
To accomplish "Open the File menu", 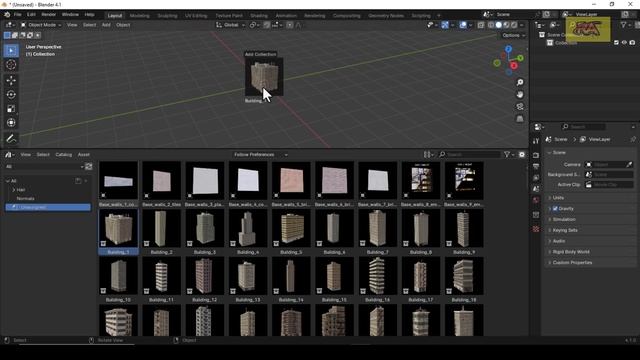I will [18, 15].
